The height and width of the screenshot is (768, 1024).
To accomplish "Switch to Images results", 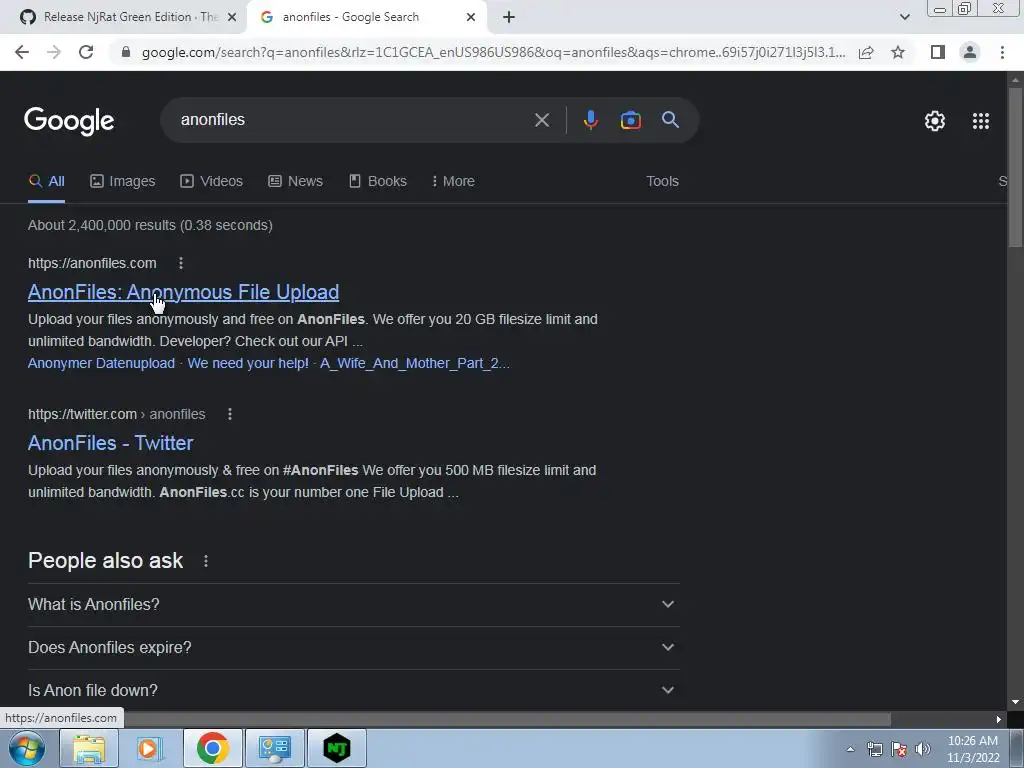I will tap(123, 182).
